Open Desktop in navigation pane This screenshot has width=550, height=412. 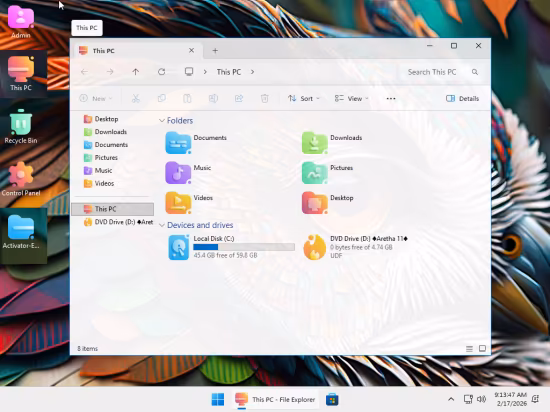[x=101, y=119]
